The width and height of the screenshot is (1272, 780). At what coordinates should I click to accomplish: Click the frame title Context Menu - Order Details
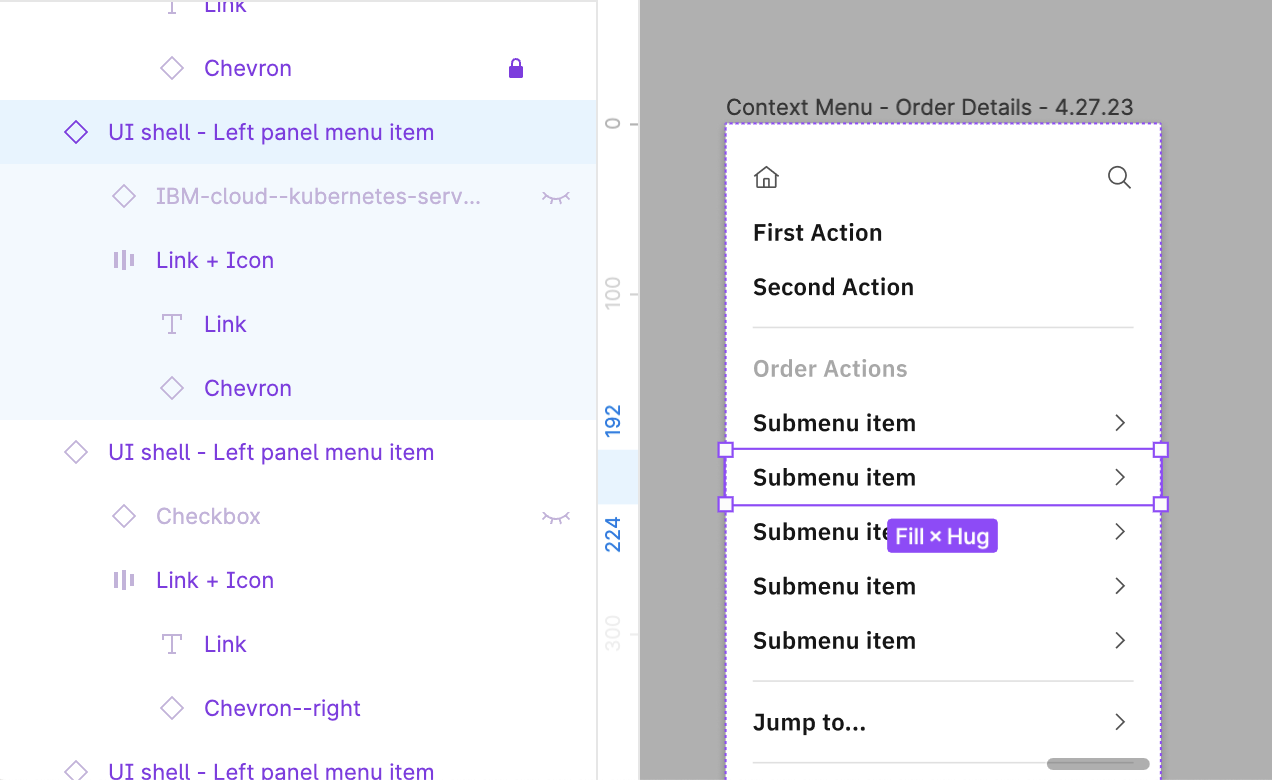[x=929, y=107]
